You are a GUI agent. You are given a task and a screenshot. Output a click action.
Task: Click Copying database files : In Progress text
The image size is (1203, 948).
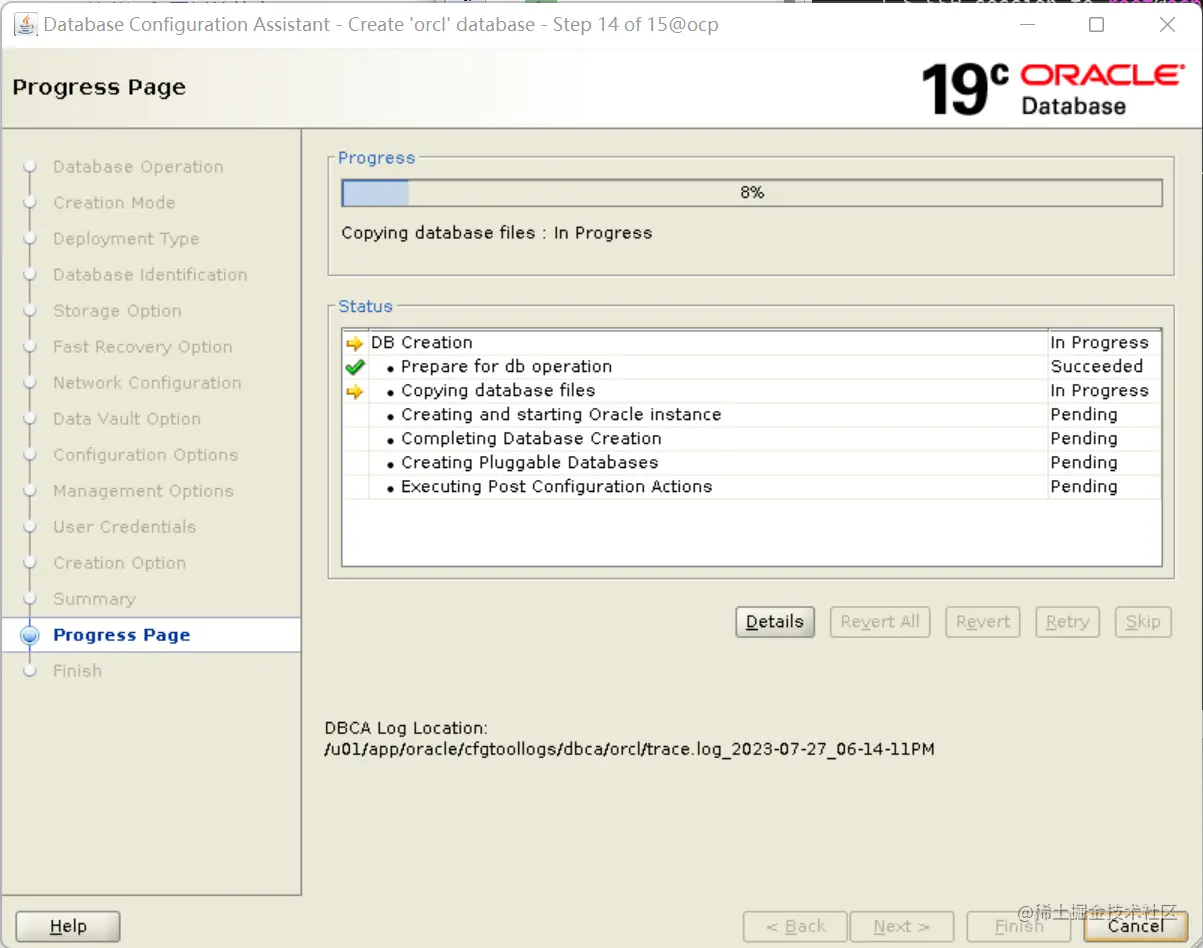pyautogui.click(x=497, y=233)
